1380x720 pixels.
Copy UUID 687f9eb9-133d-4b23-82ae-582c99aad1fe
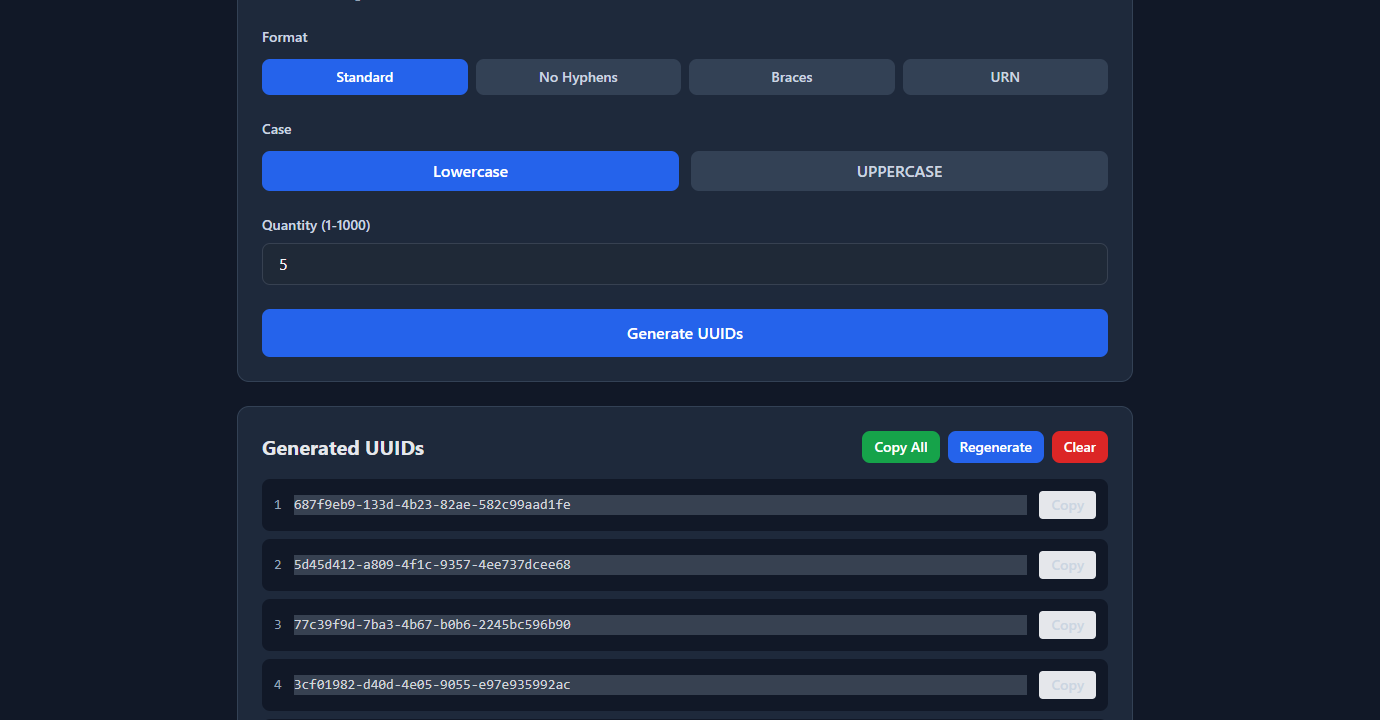[1067, 505]
